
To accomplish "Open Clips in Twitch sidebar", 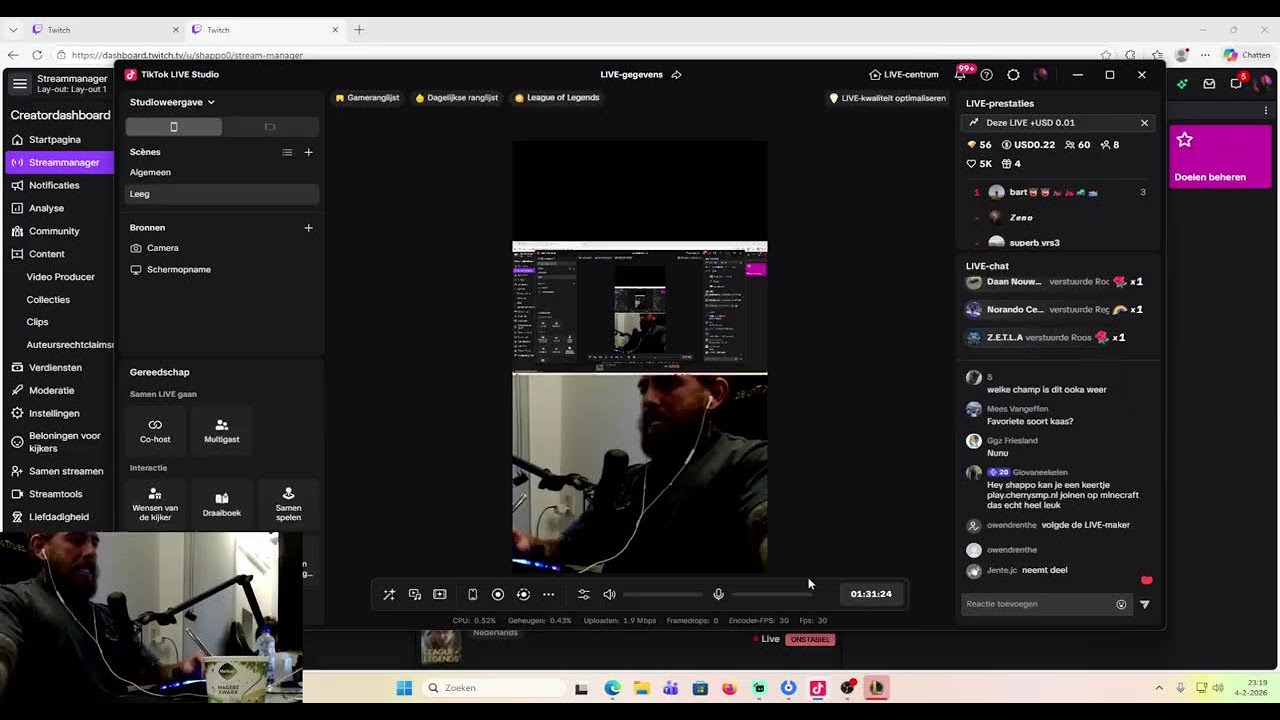I will click(37, 322).
